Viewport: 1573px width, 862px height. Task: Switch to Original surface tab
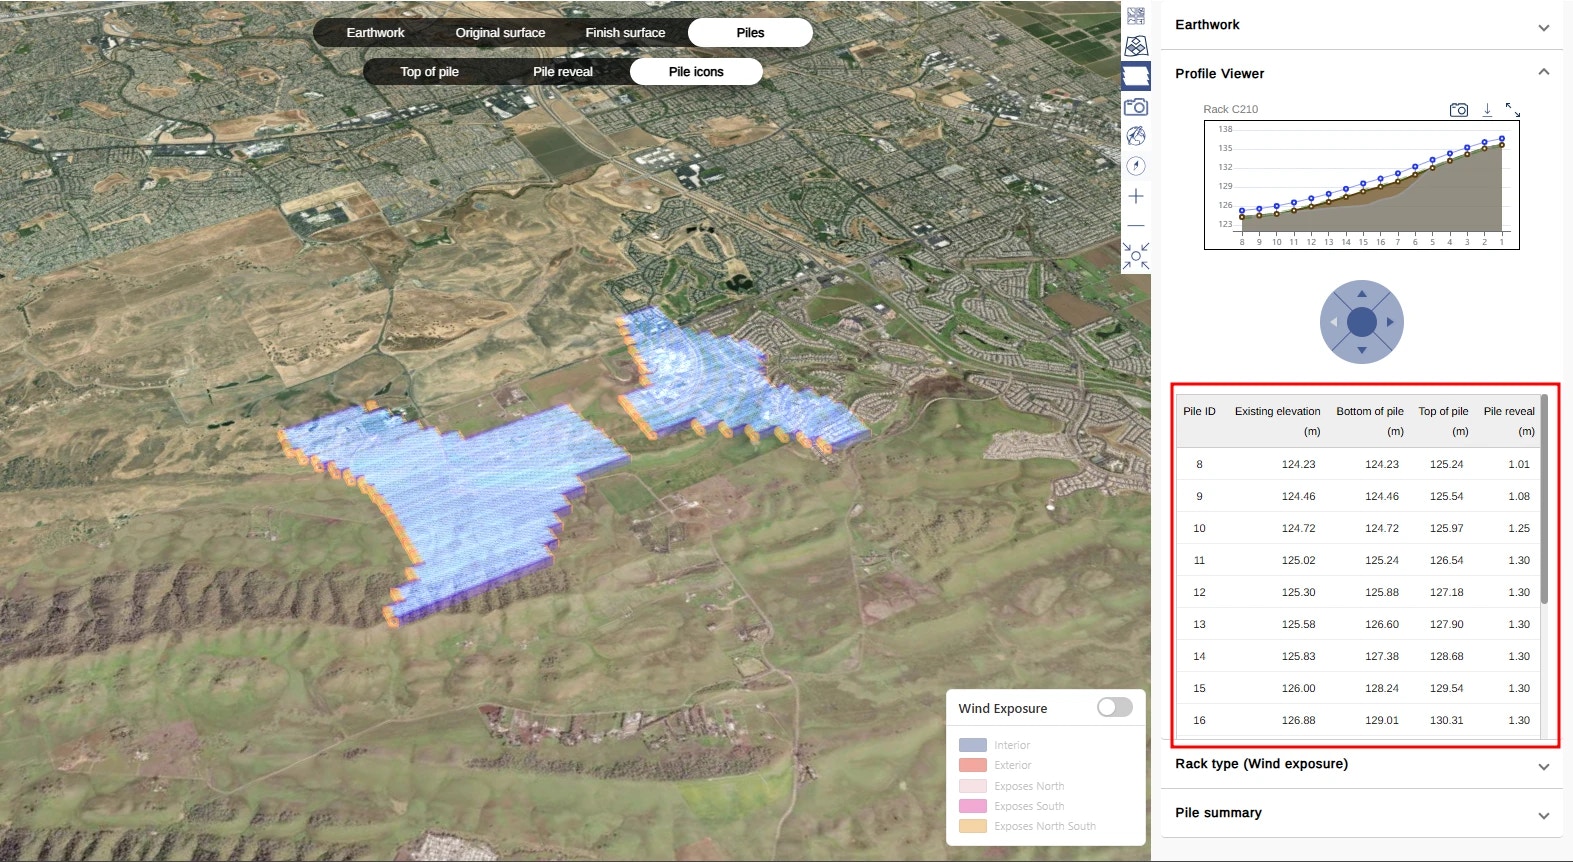click(500, 32)
